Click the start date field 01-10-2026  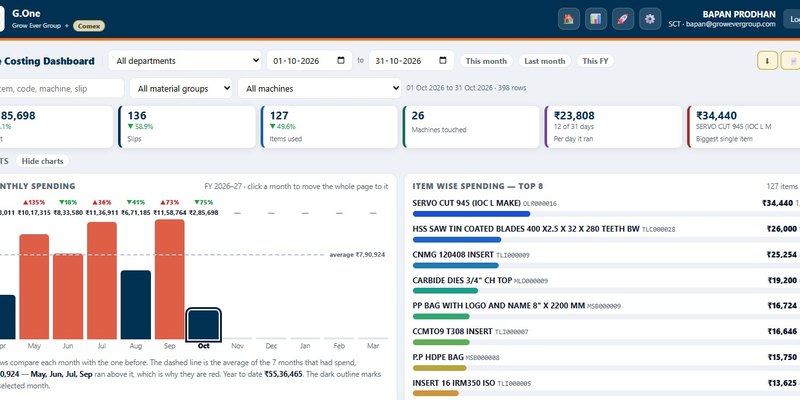click(309, 61)
